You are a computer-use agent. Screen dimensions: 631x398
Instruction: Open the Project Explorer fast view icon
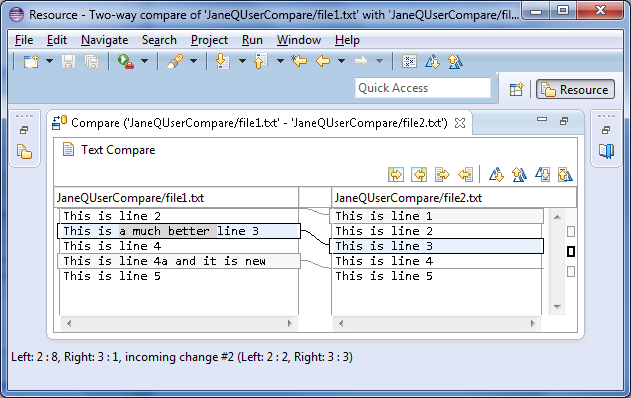coord(24,152)
